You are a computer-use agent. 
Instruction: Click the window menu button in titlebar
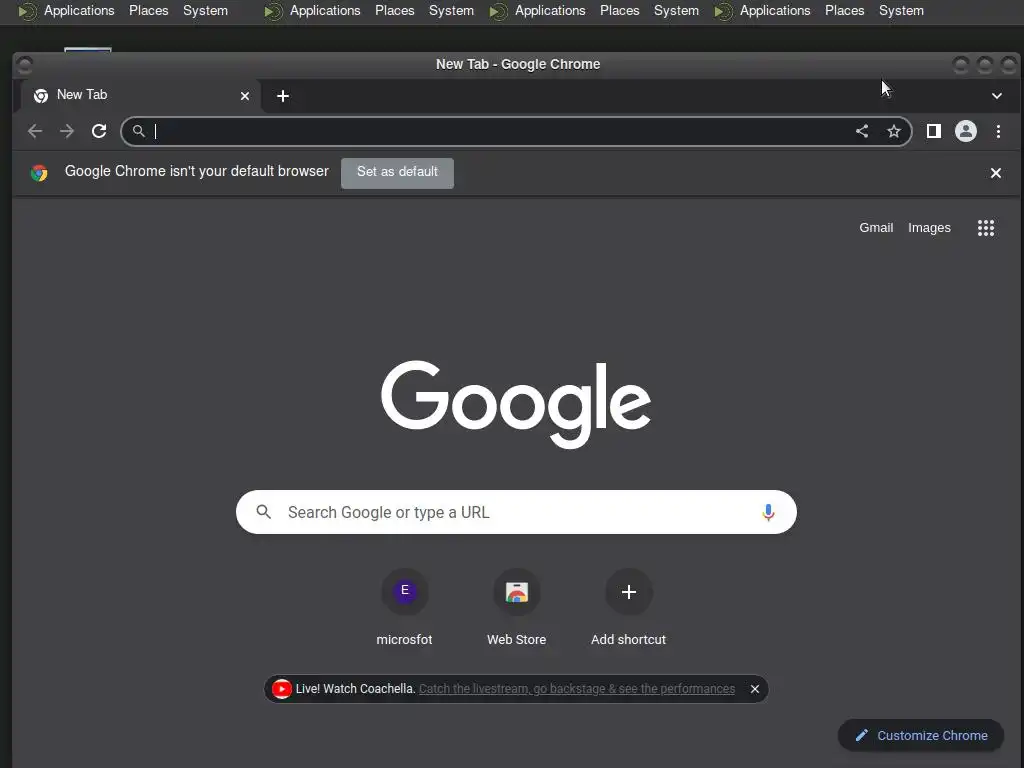[25, 65]
